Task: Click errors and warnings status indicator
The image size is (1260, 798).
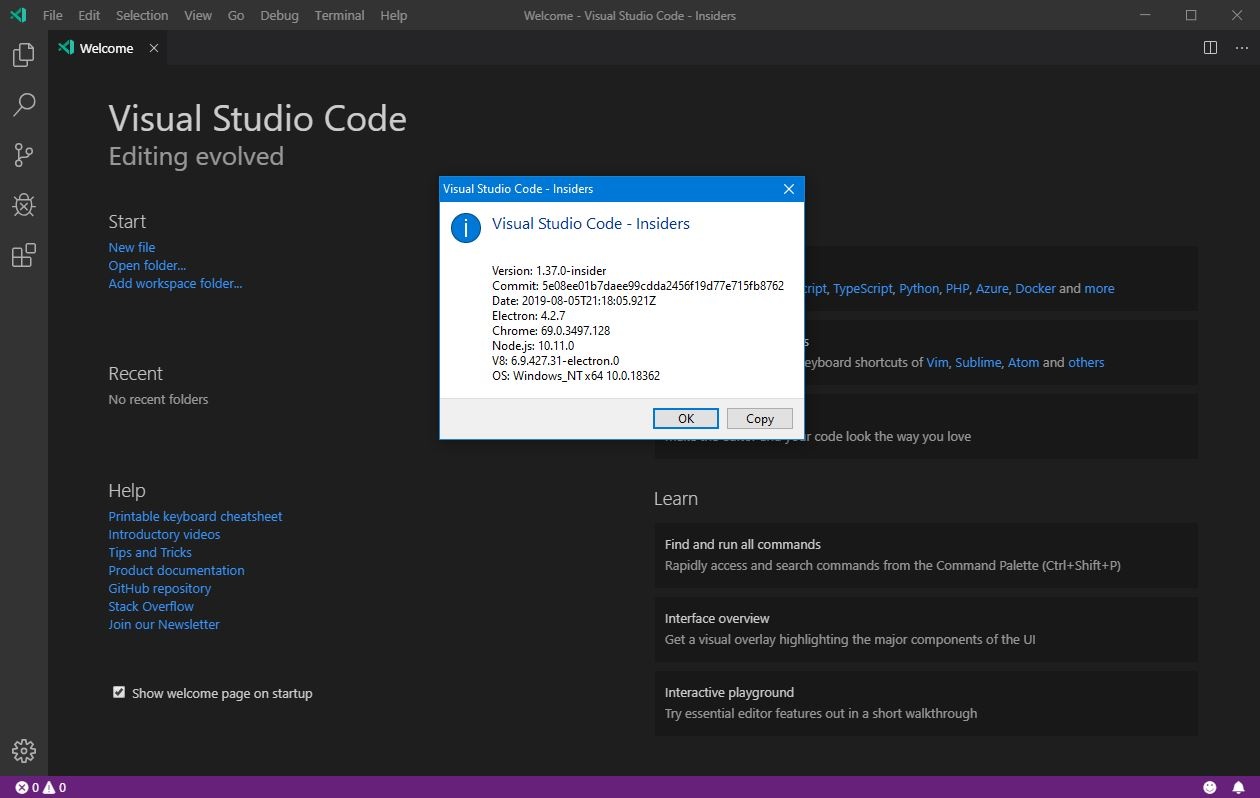Action: point(40,787)
